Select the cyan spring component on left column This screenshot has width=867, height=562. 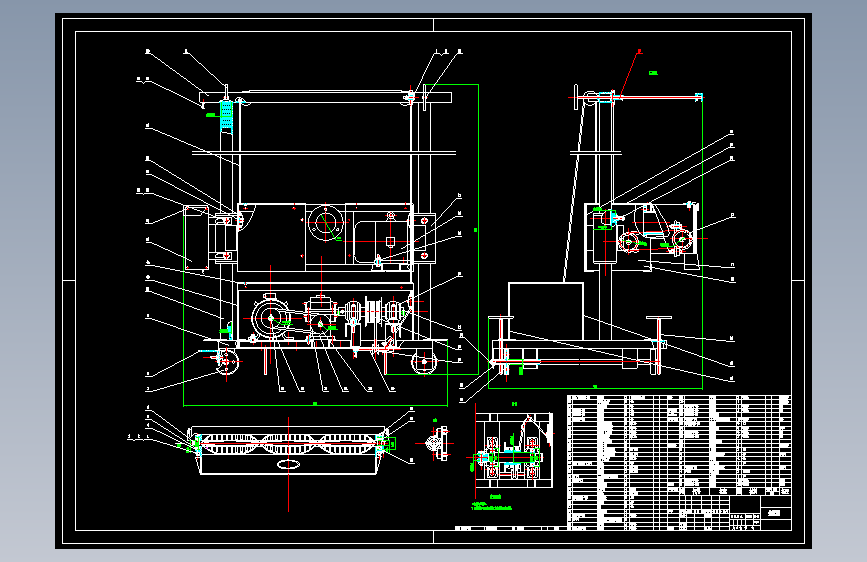(x=226, y=115)
